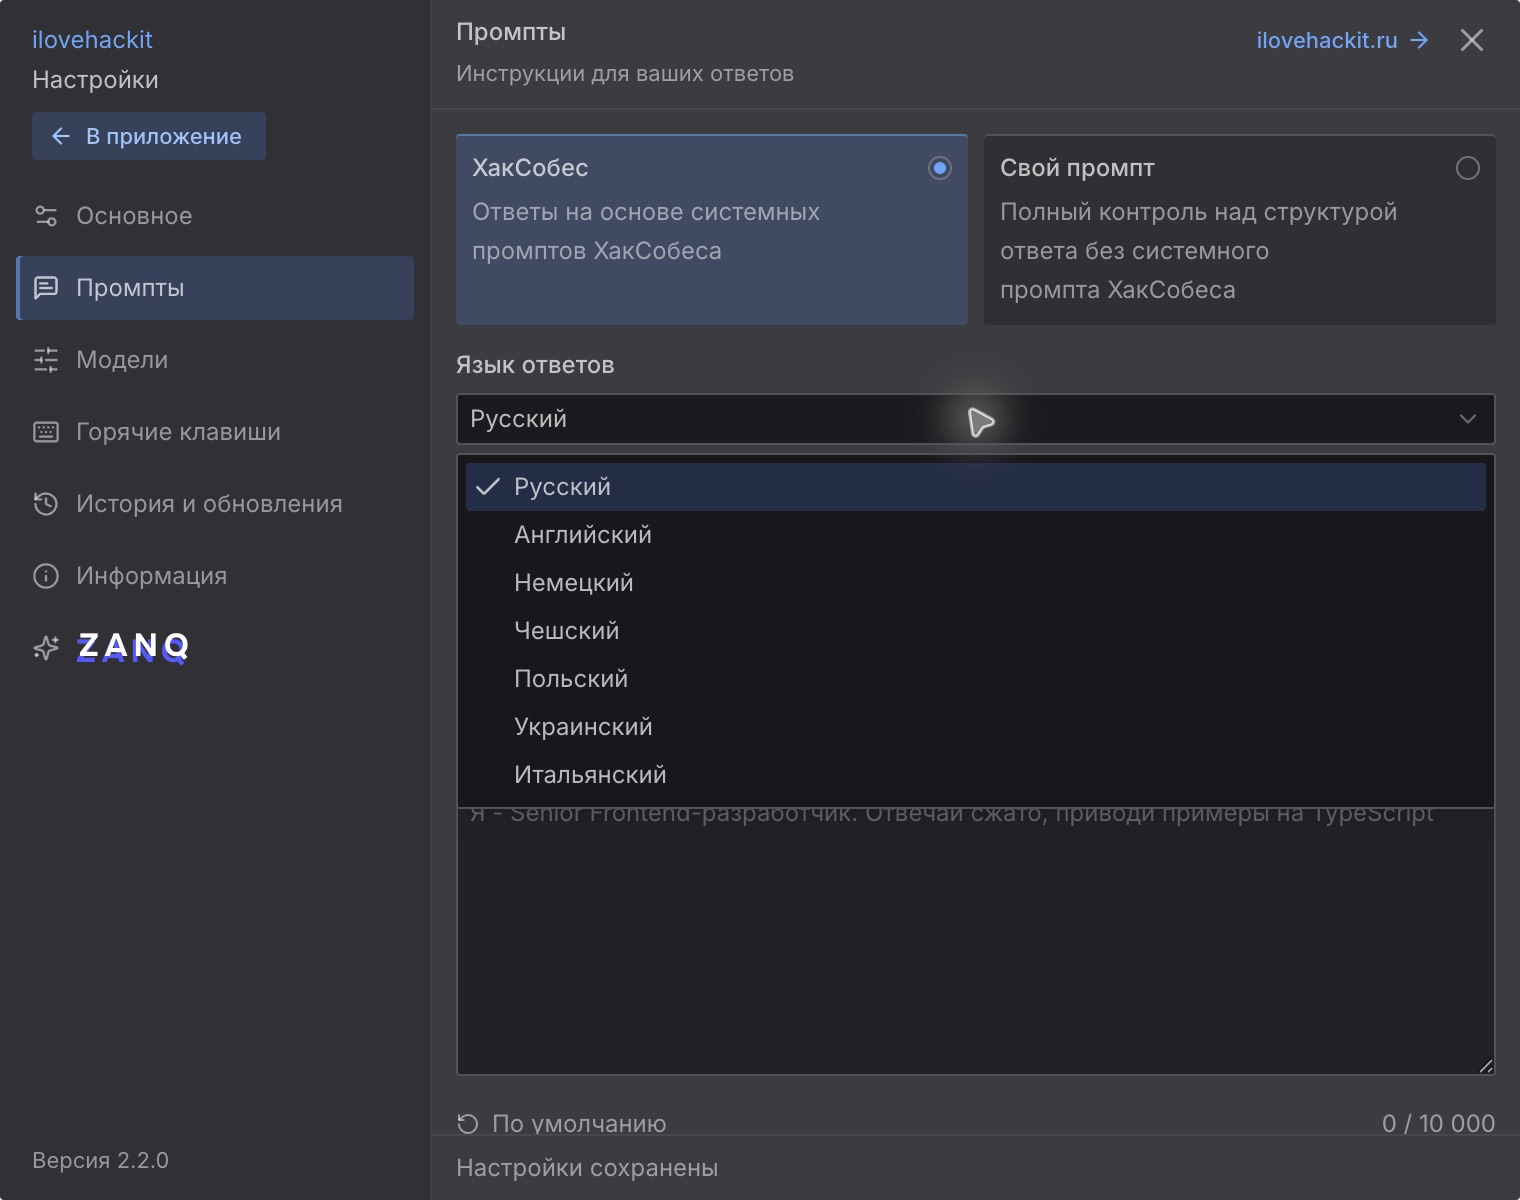1520x1200 pixels.
Task: Click the sparkle icon beside ZANQ
Action: (46, 648)
